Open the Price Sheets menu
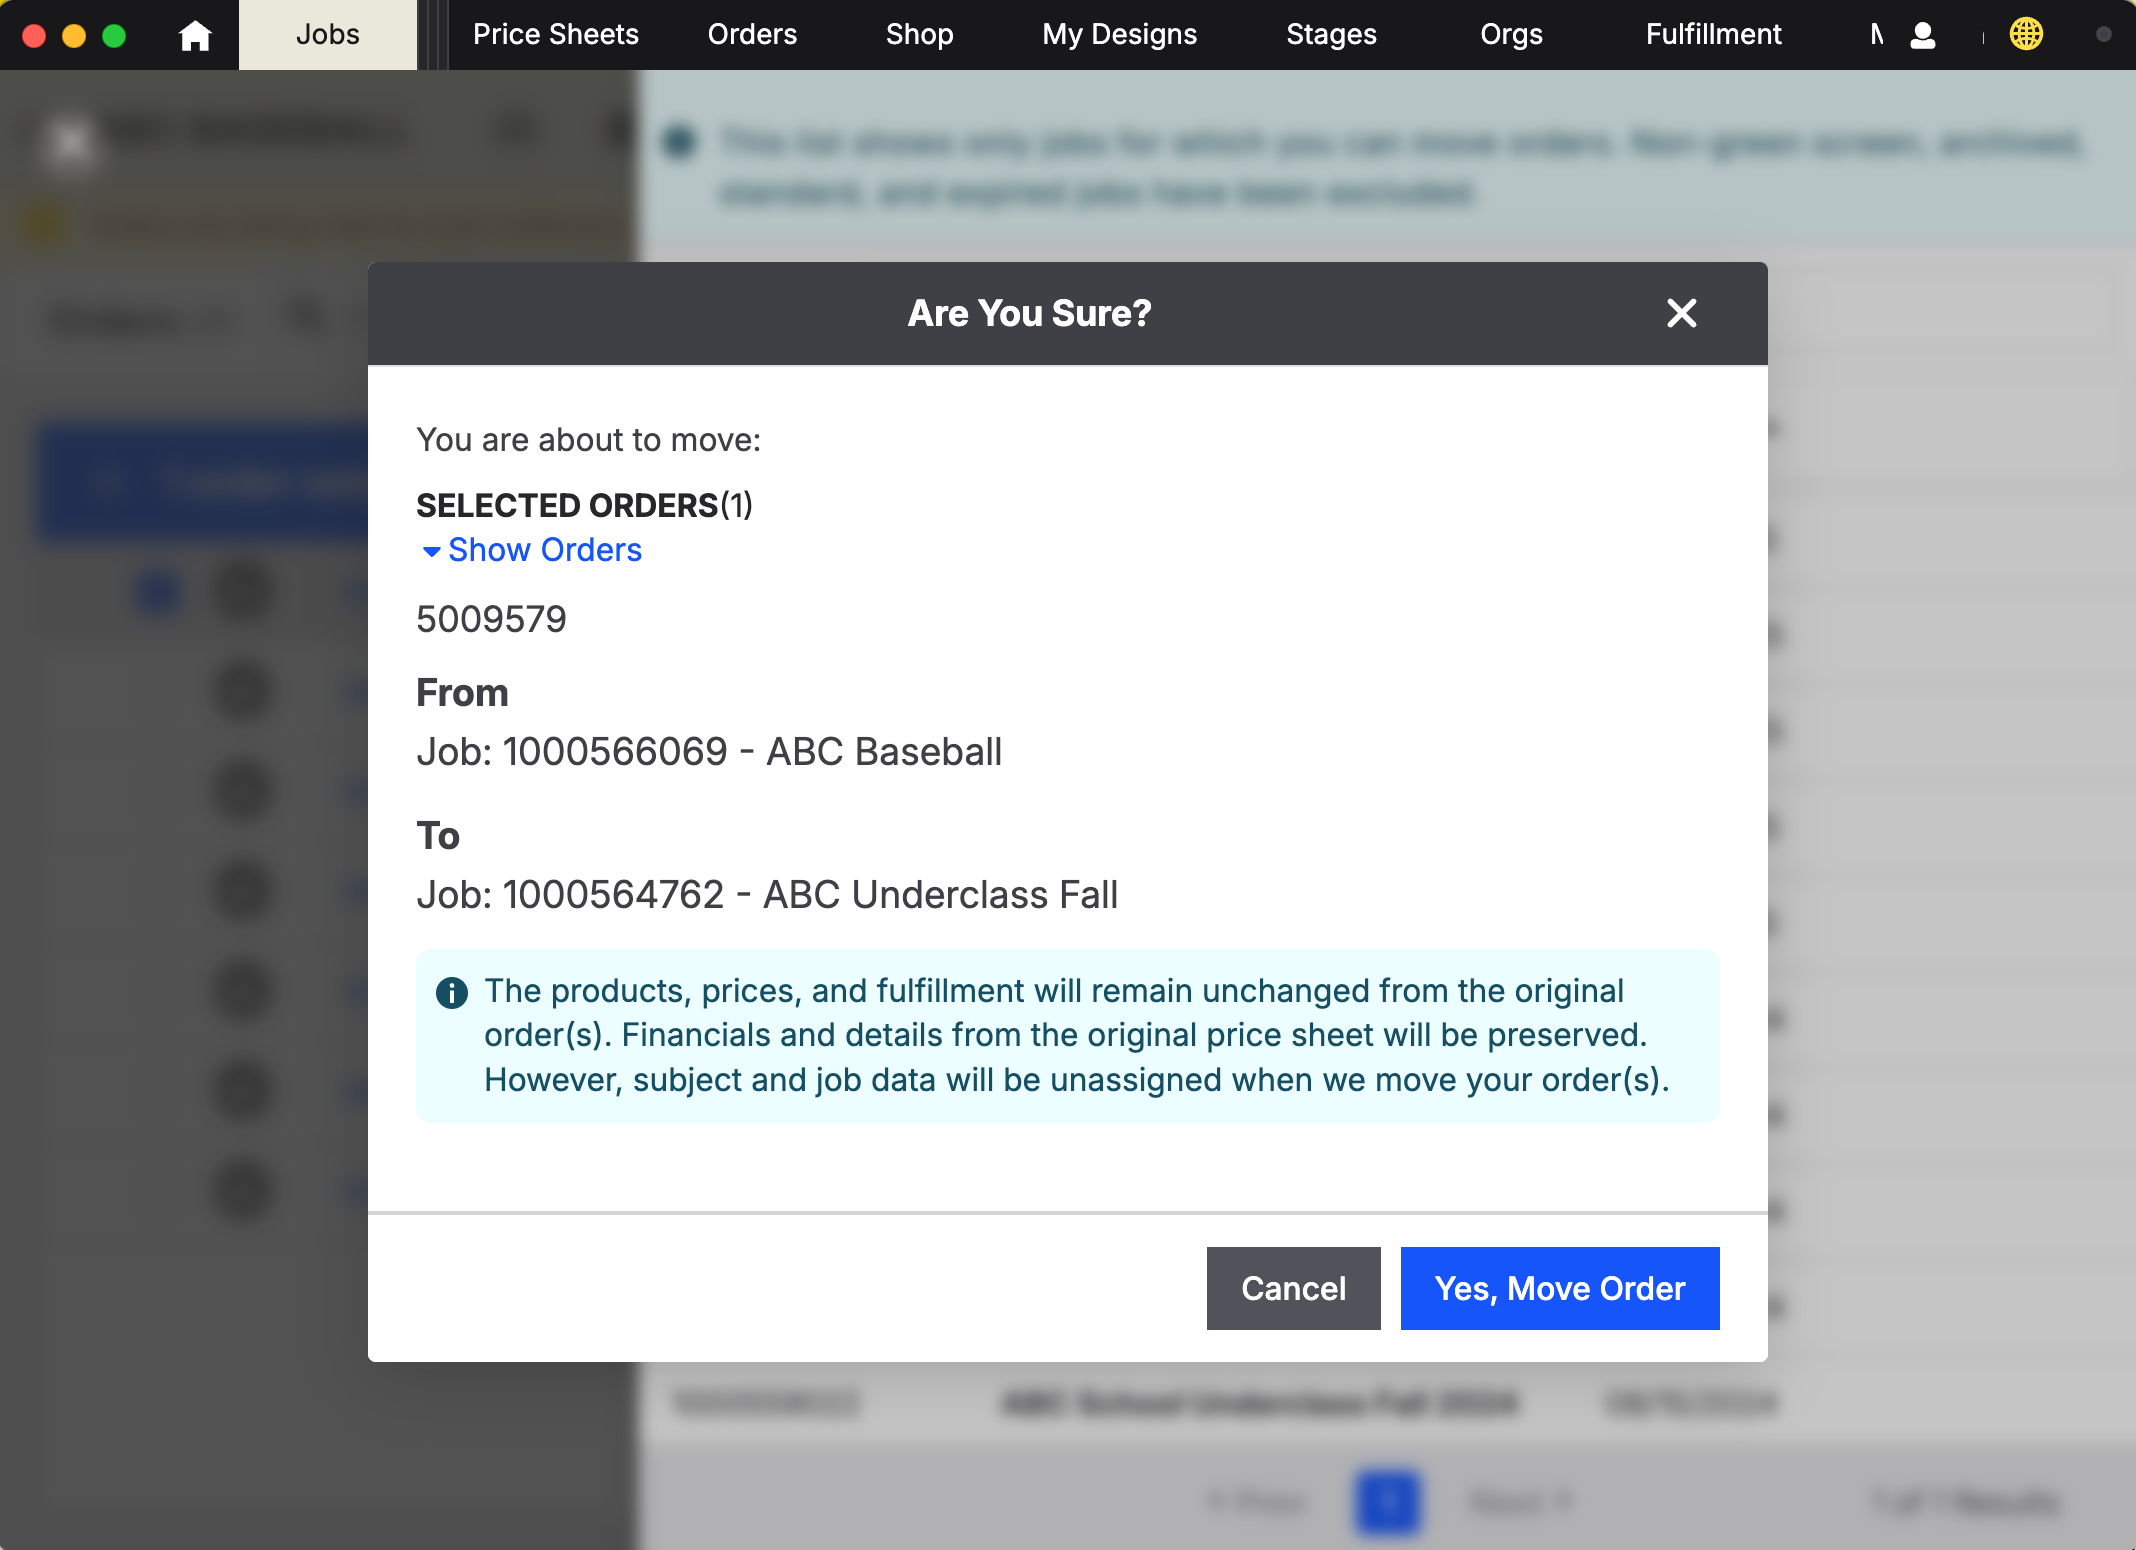Image resolution: width=2136 pixels, height=1550 pixels. 555,35
